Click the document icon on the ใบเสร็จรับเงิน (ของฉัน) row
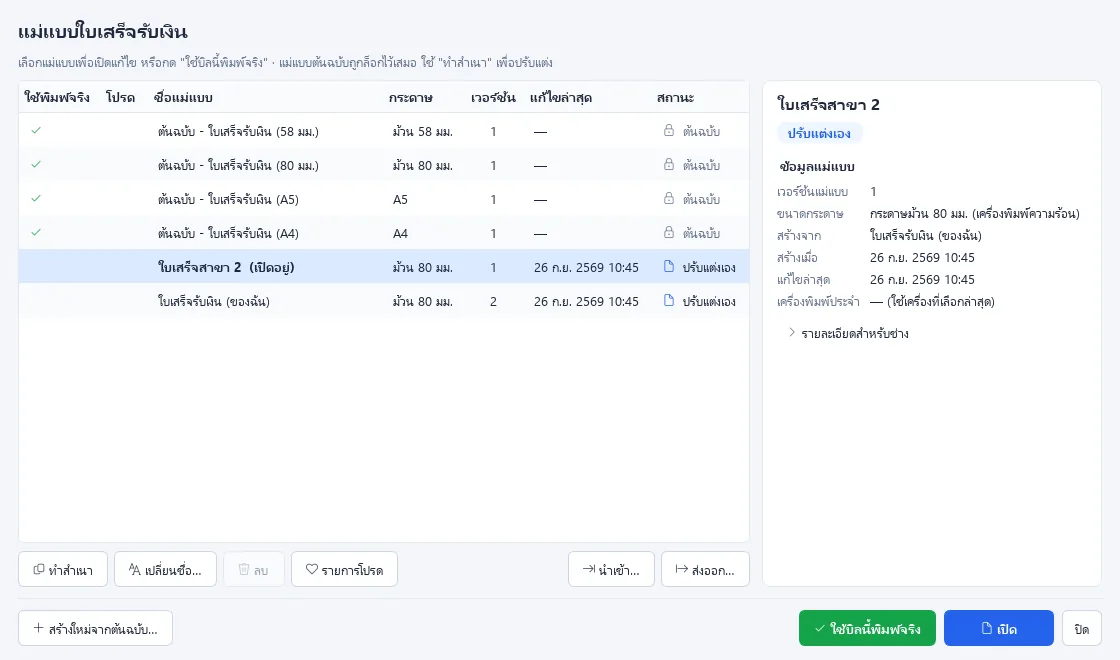 tap(669, 301)
